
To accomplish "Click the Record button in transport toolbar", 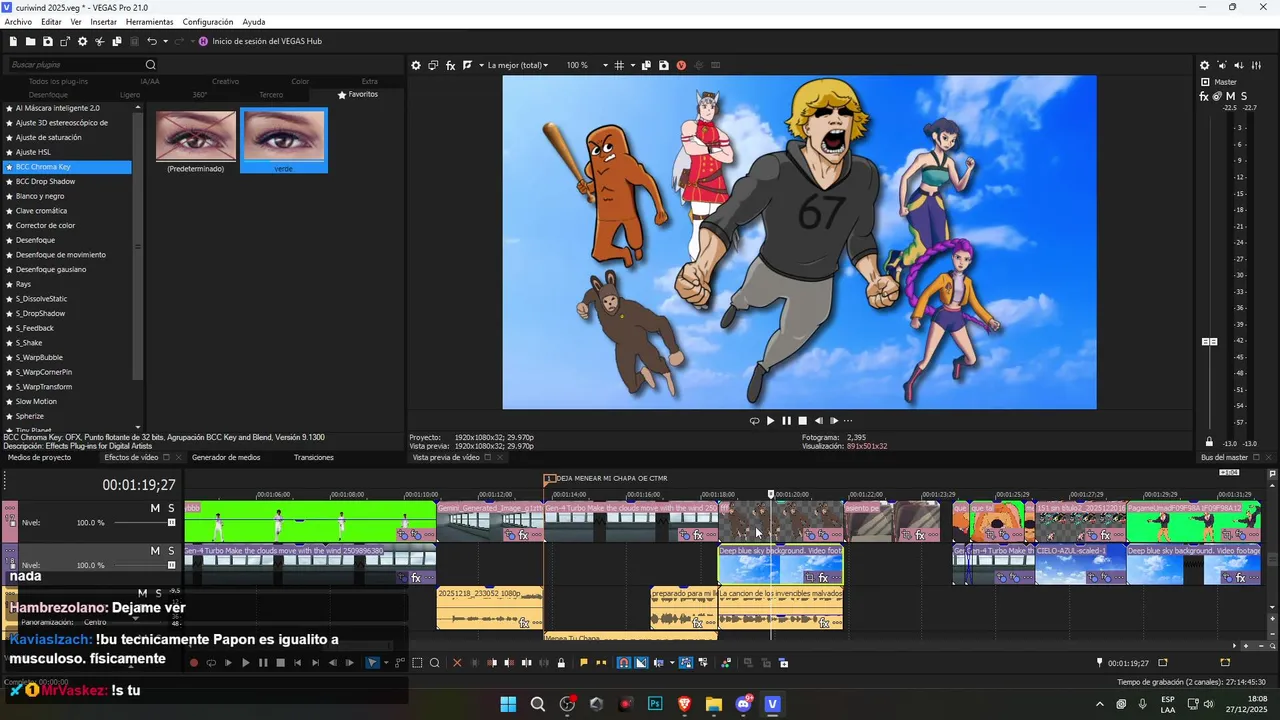I will tap(194, 662).
